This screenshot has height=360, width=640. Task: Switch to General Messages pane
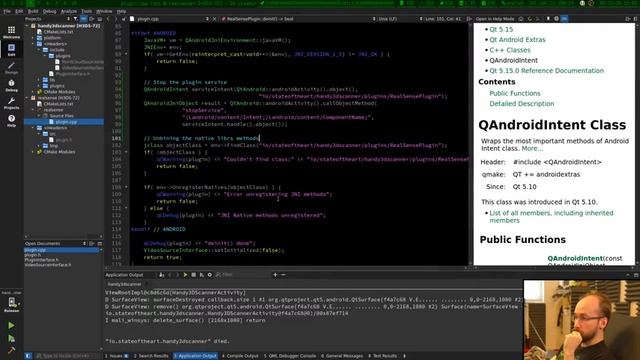[342, 356]
